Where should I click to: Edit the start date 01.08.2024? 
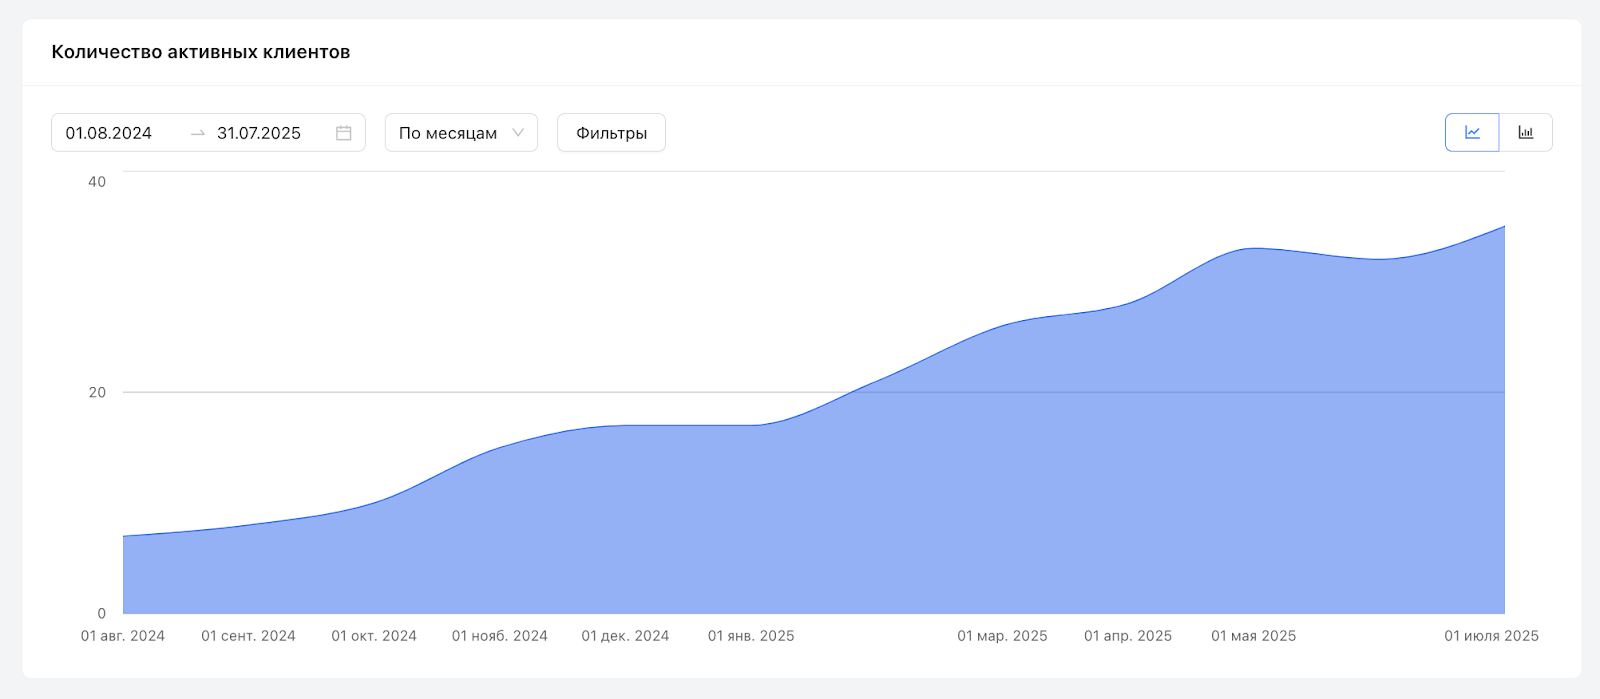click(x=109, y=133)
